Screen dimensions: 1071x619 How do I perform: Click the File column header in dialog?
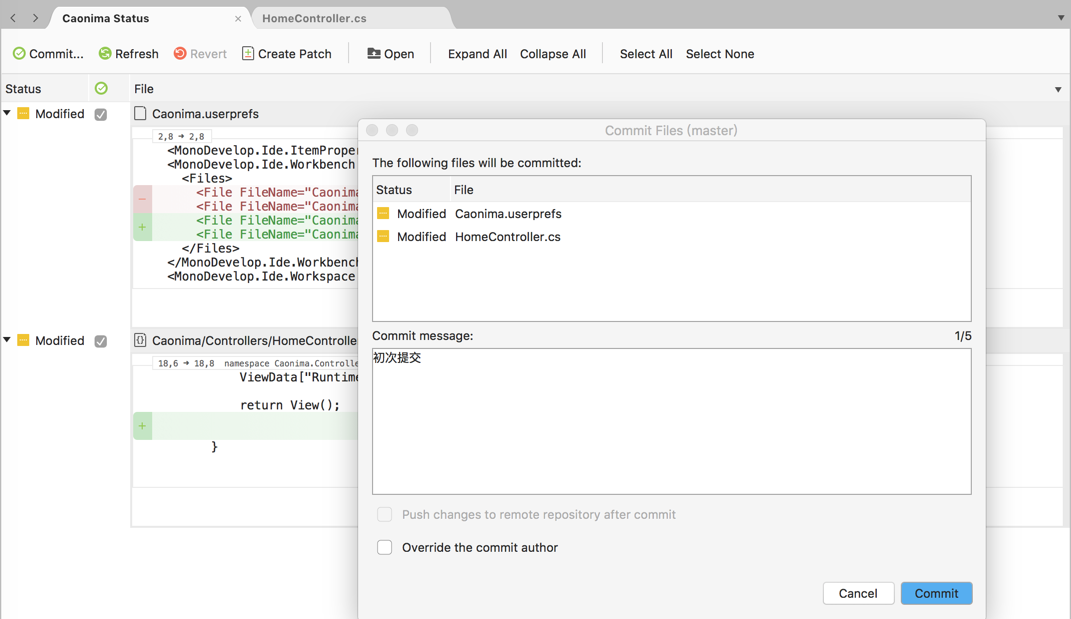click(x=464, y=190)
